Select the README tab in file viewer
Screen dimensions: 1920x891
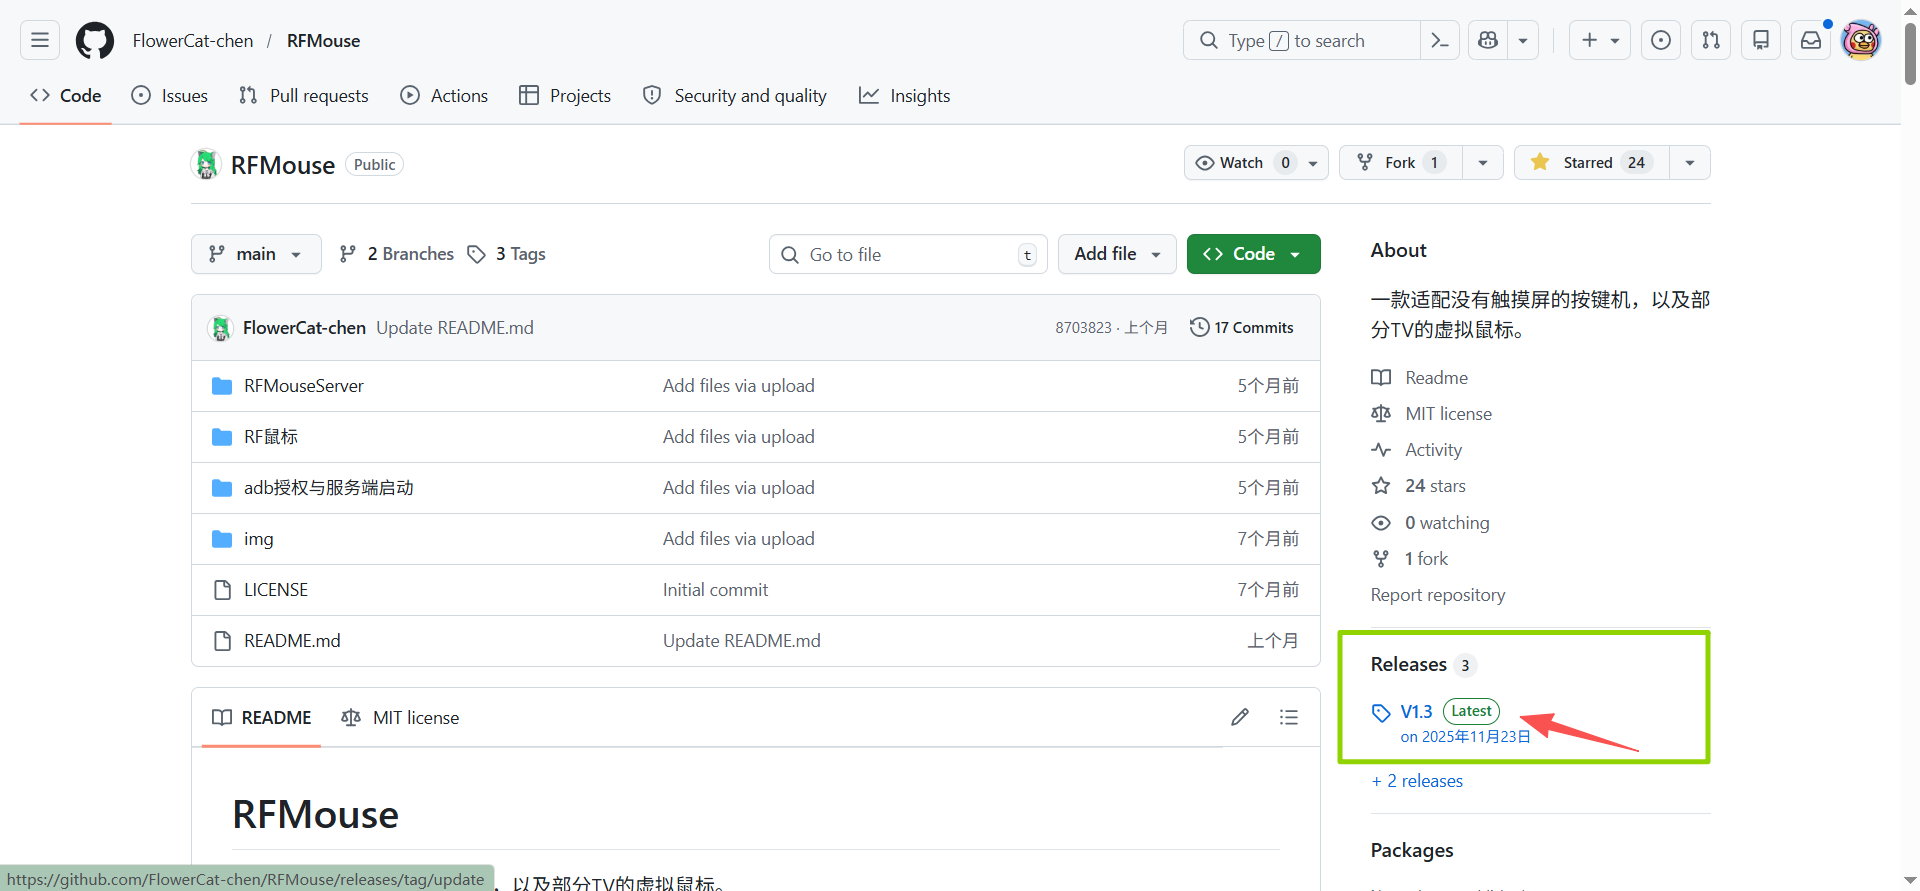[x=262, y=718]
